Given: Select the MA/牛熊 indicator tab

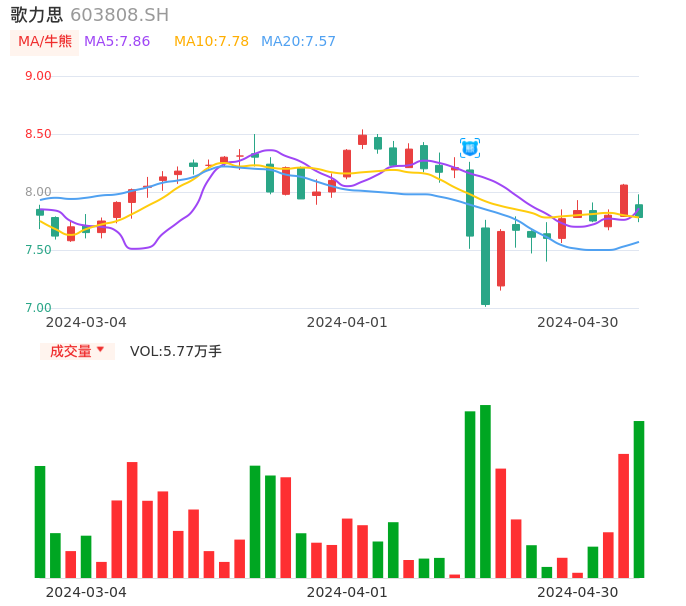Looking at the screenshot, I should (45, 42).
